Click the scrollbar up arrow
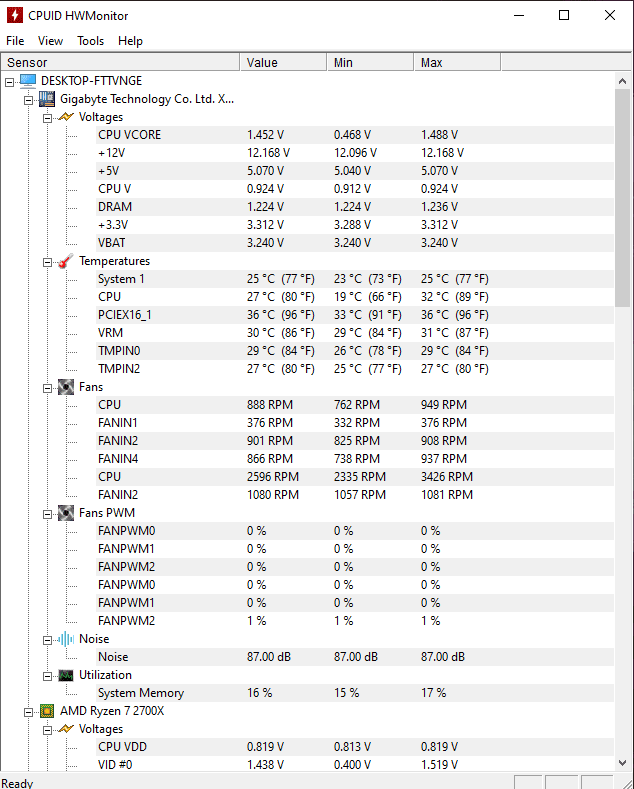Viewport: 634px width, 789px height. 622,81
